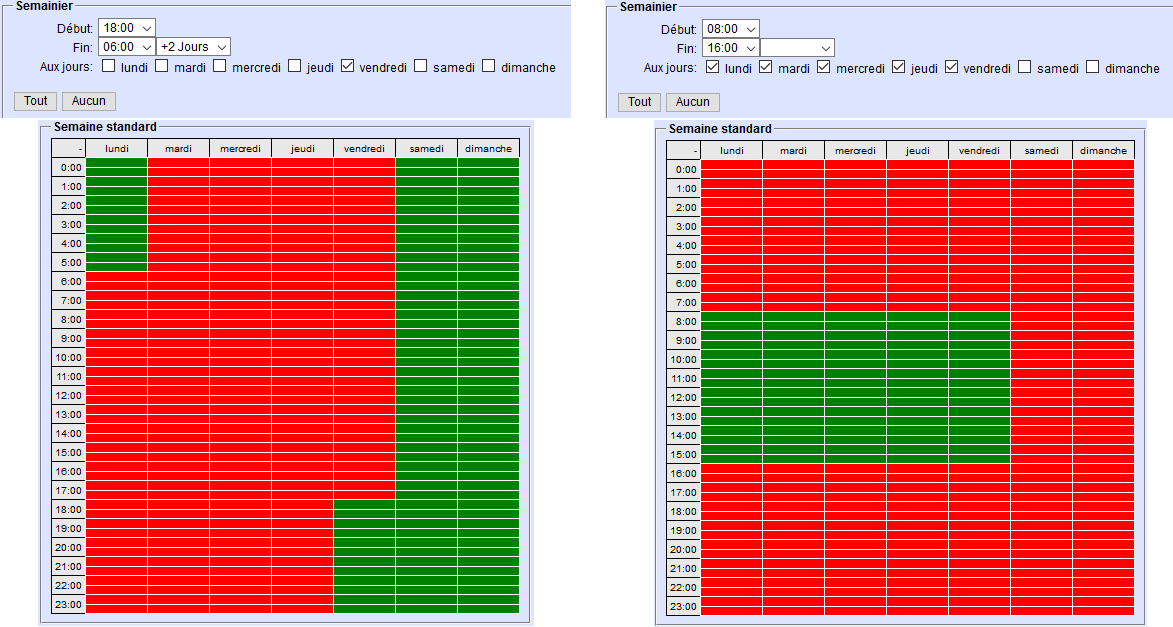Select the 18:00 row label in right grid
The height and width of the screenshot is (627, 1173).
pyautogui.click(x=683, y=512)
